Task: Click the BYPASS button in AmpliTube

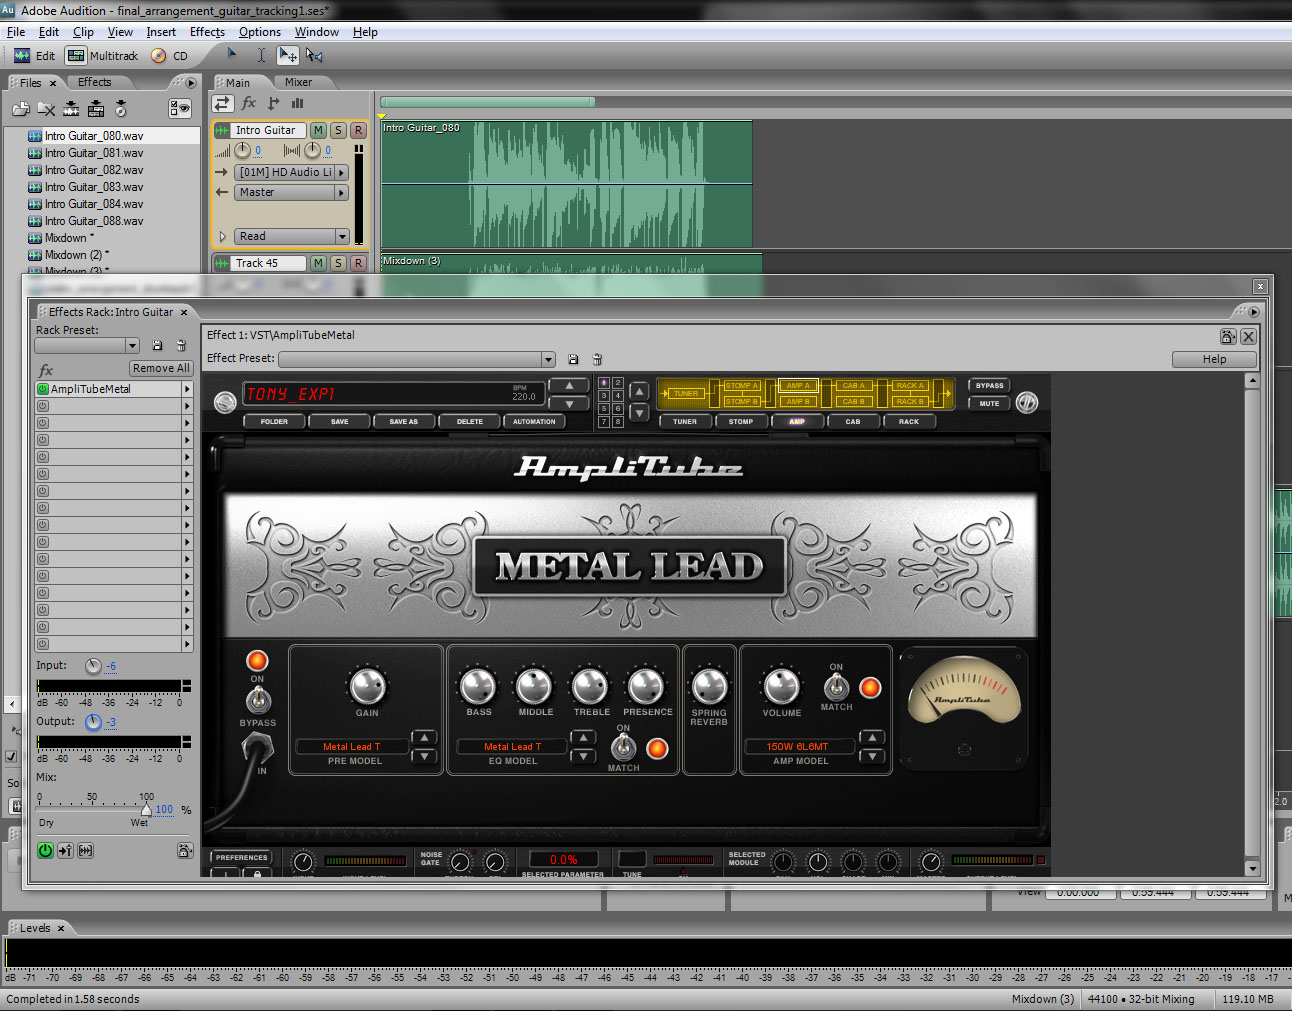Action: pyautogui.click(x=989, y=385)
